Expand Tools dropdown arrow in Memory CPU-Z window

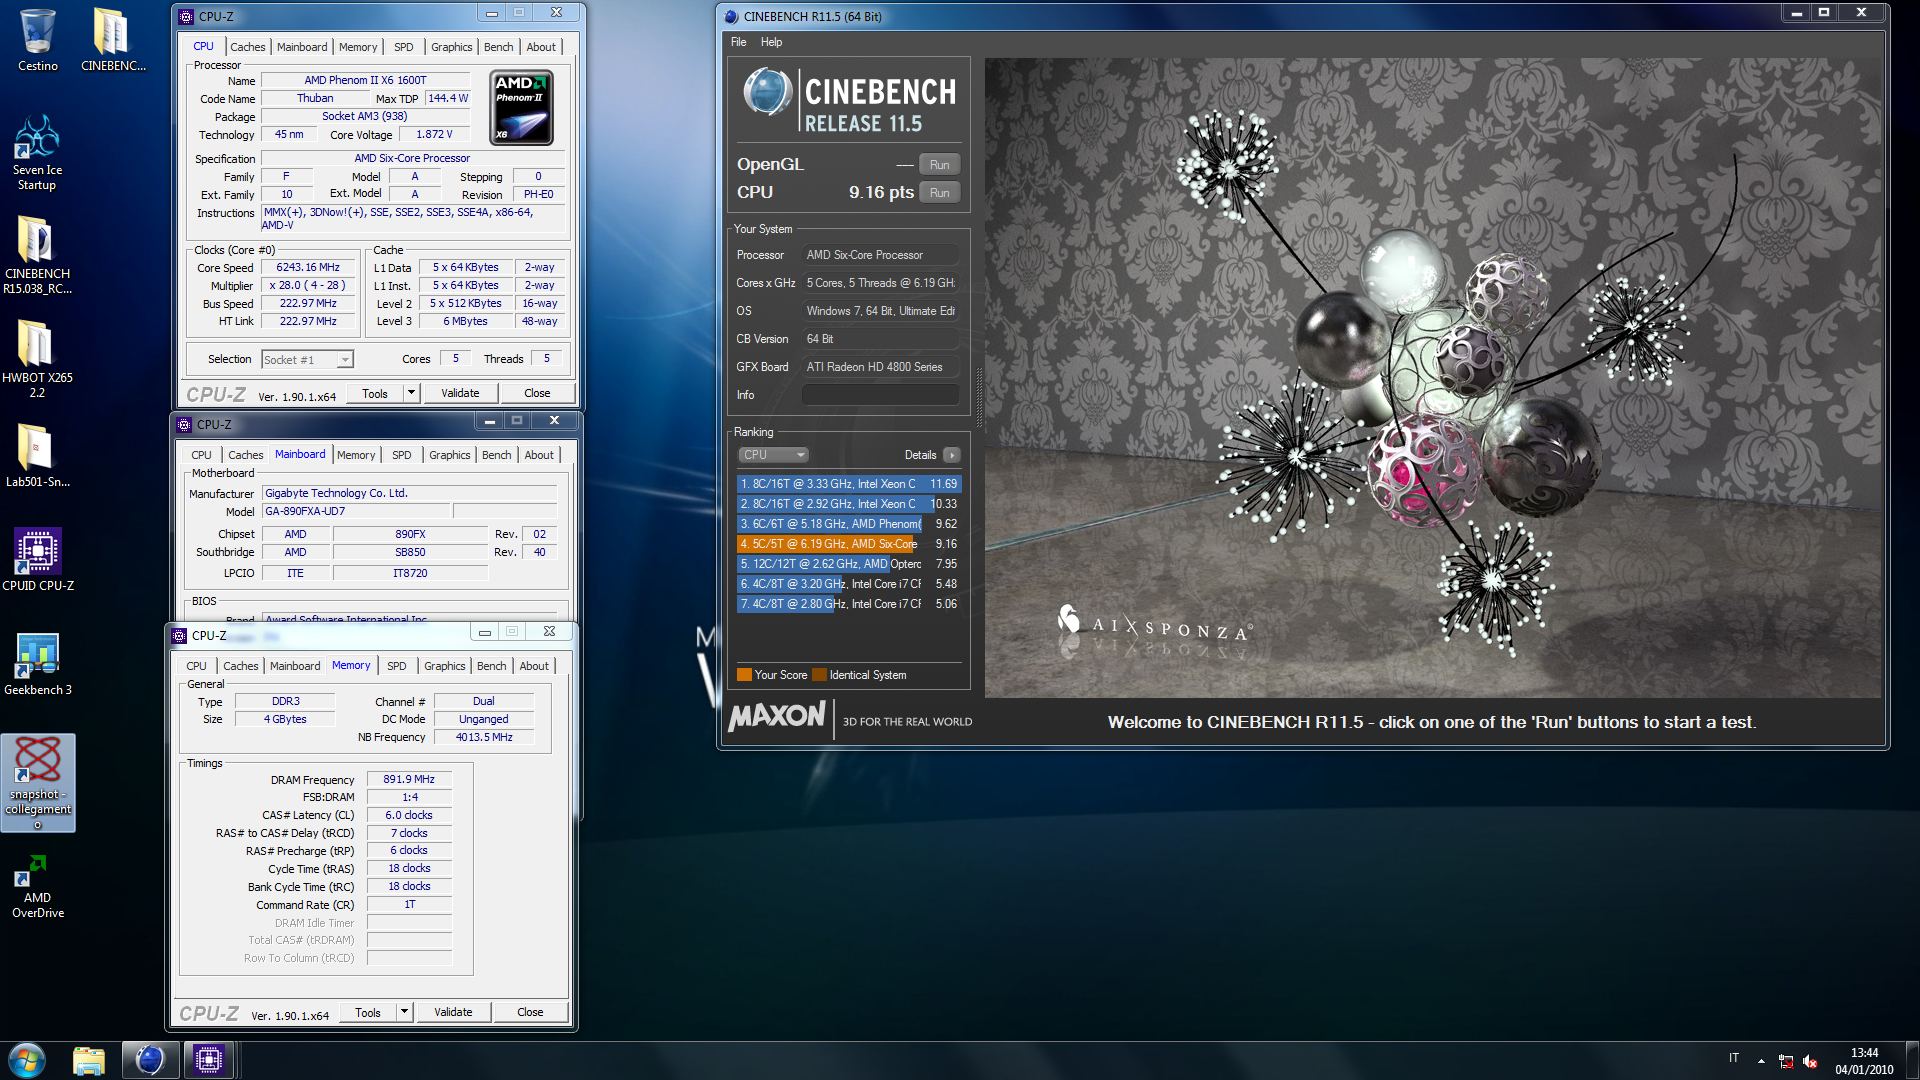pos(404,1012)
